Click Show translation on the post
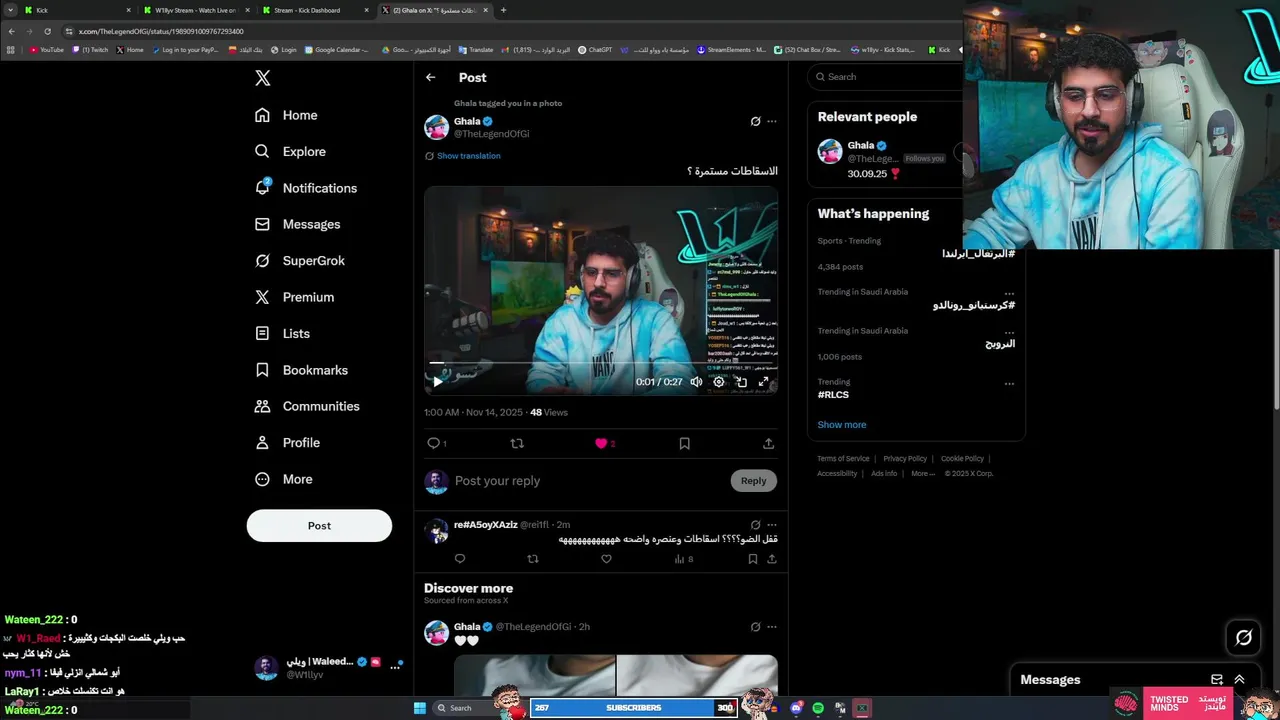 (468, 156)
